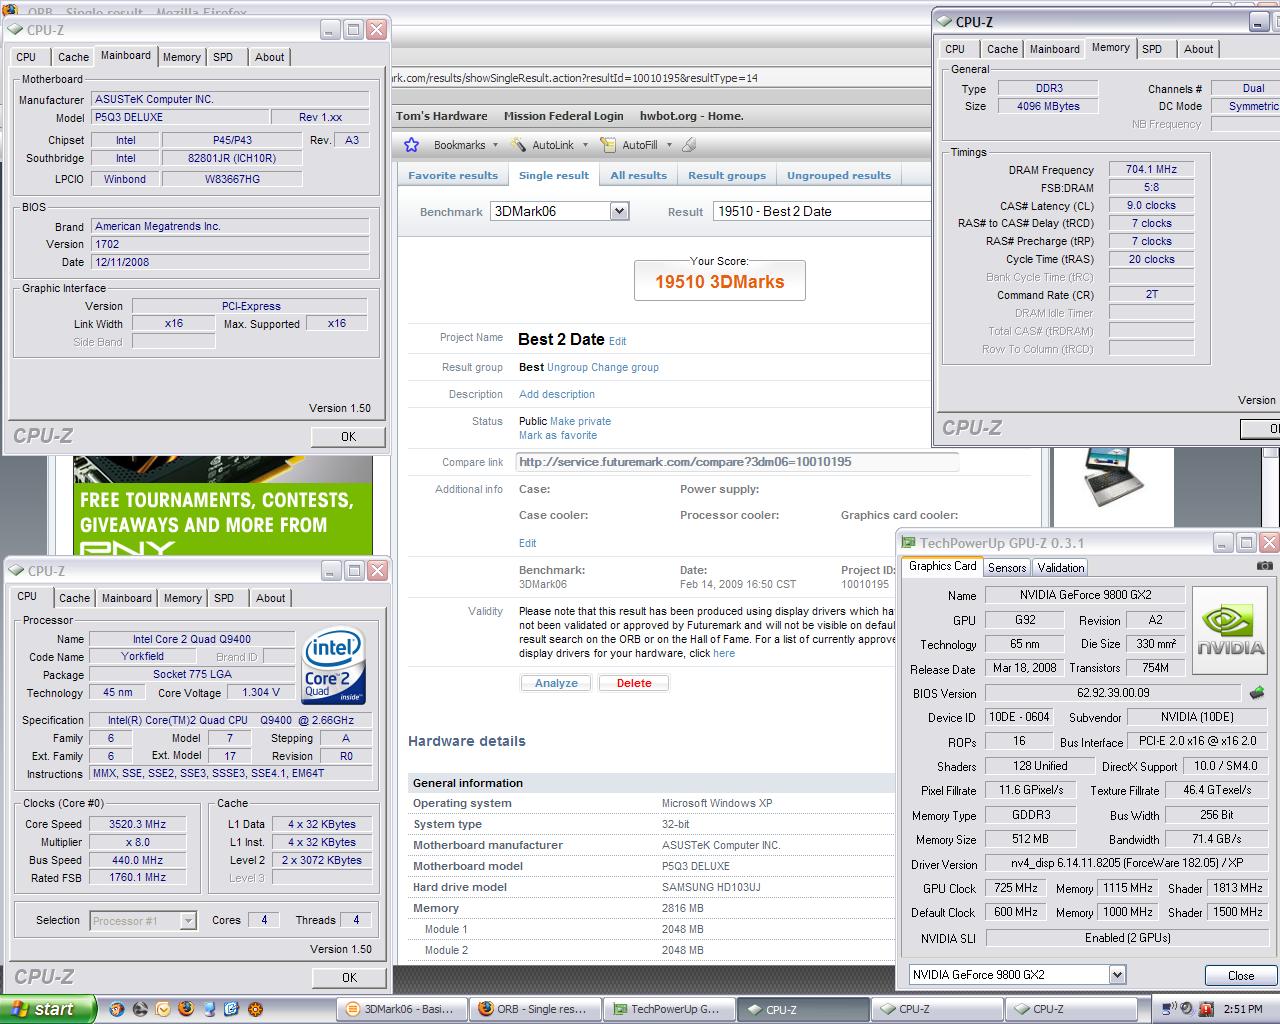This screenshot has height=1024, width=1280.
Task: Click the Delete button
Action: click(634, 683)
